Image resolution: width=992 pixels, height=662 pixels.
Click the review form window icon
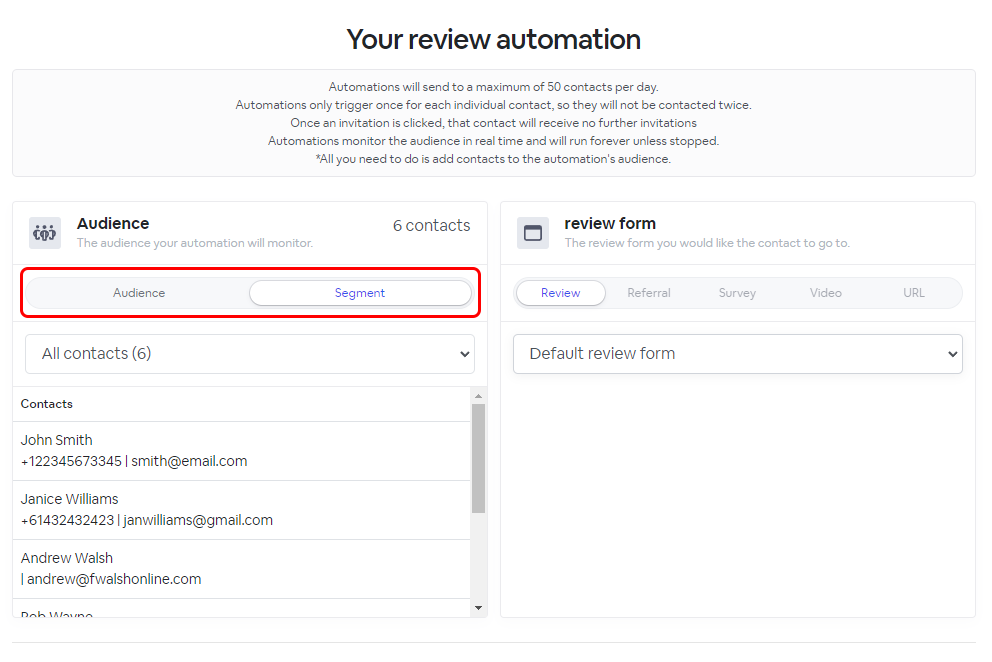[533, 233]
